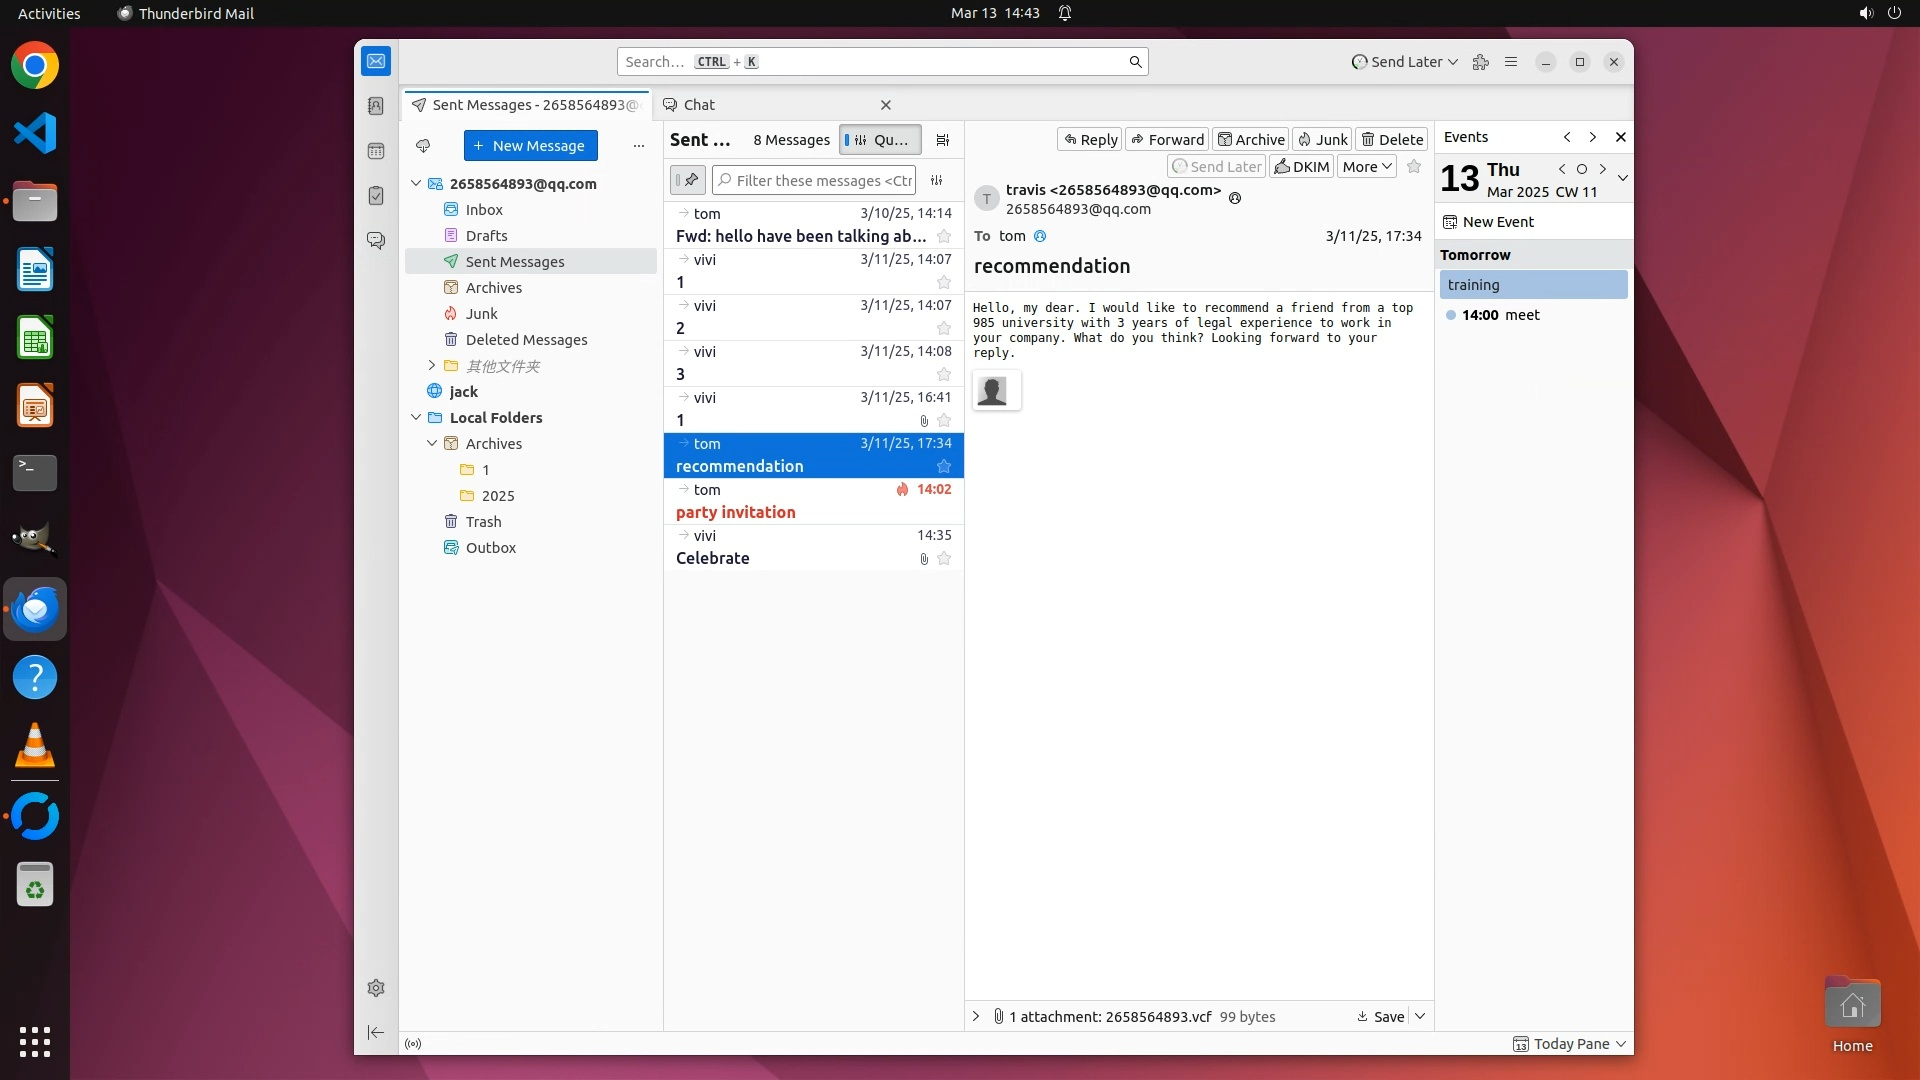
Task: Toggle the Quick Filter bar button
Action: [x=879, y=140]
